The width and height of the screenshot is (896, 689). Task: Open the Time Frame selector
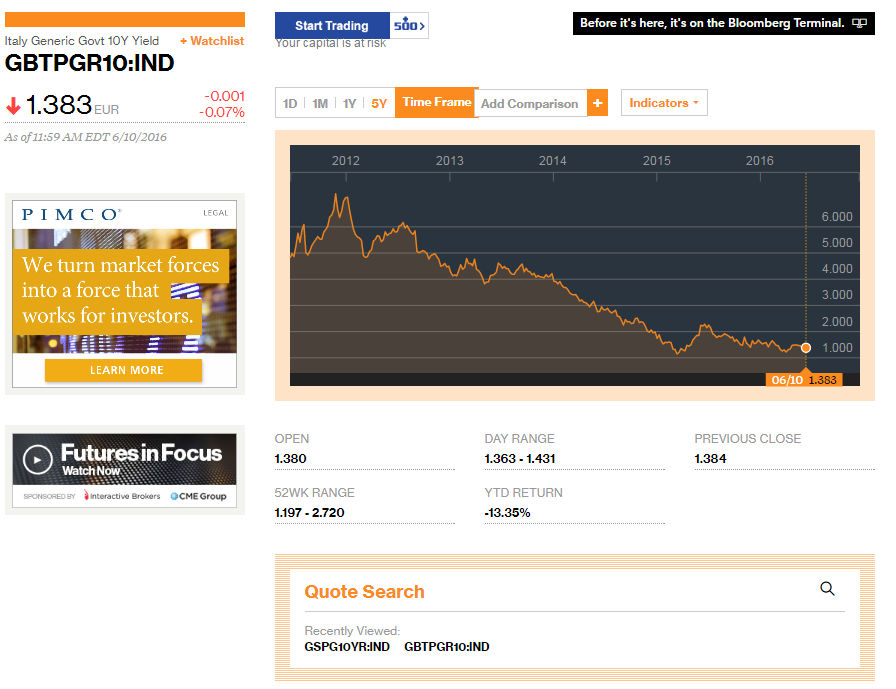(x=437, y=102)
